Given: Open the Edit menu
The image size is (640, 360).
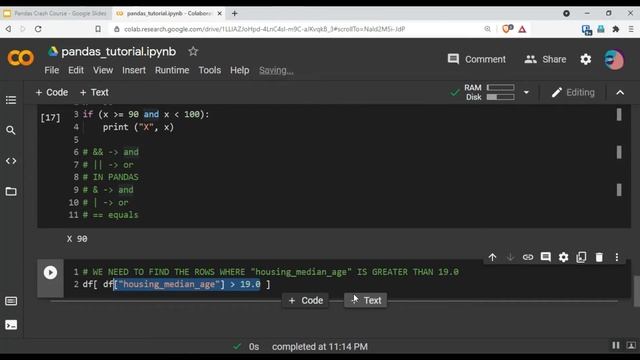Looking at the screenshot, I should coord(76,70).
